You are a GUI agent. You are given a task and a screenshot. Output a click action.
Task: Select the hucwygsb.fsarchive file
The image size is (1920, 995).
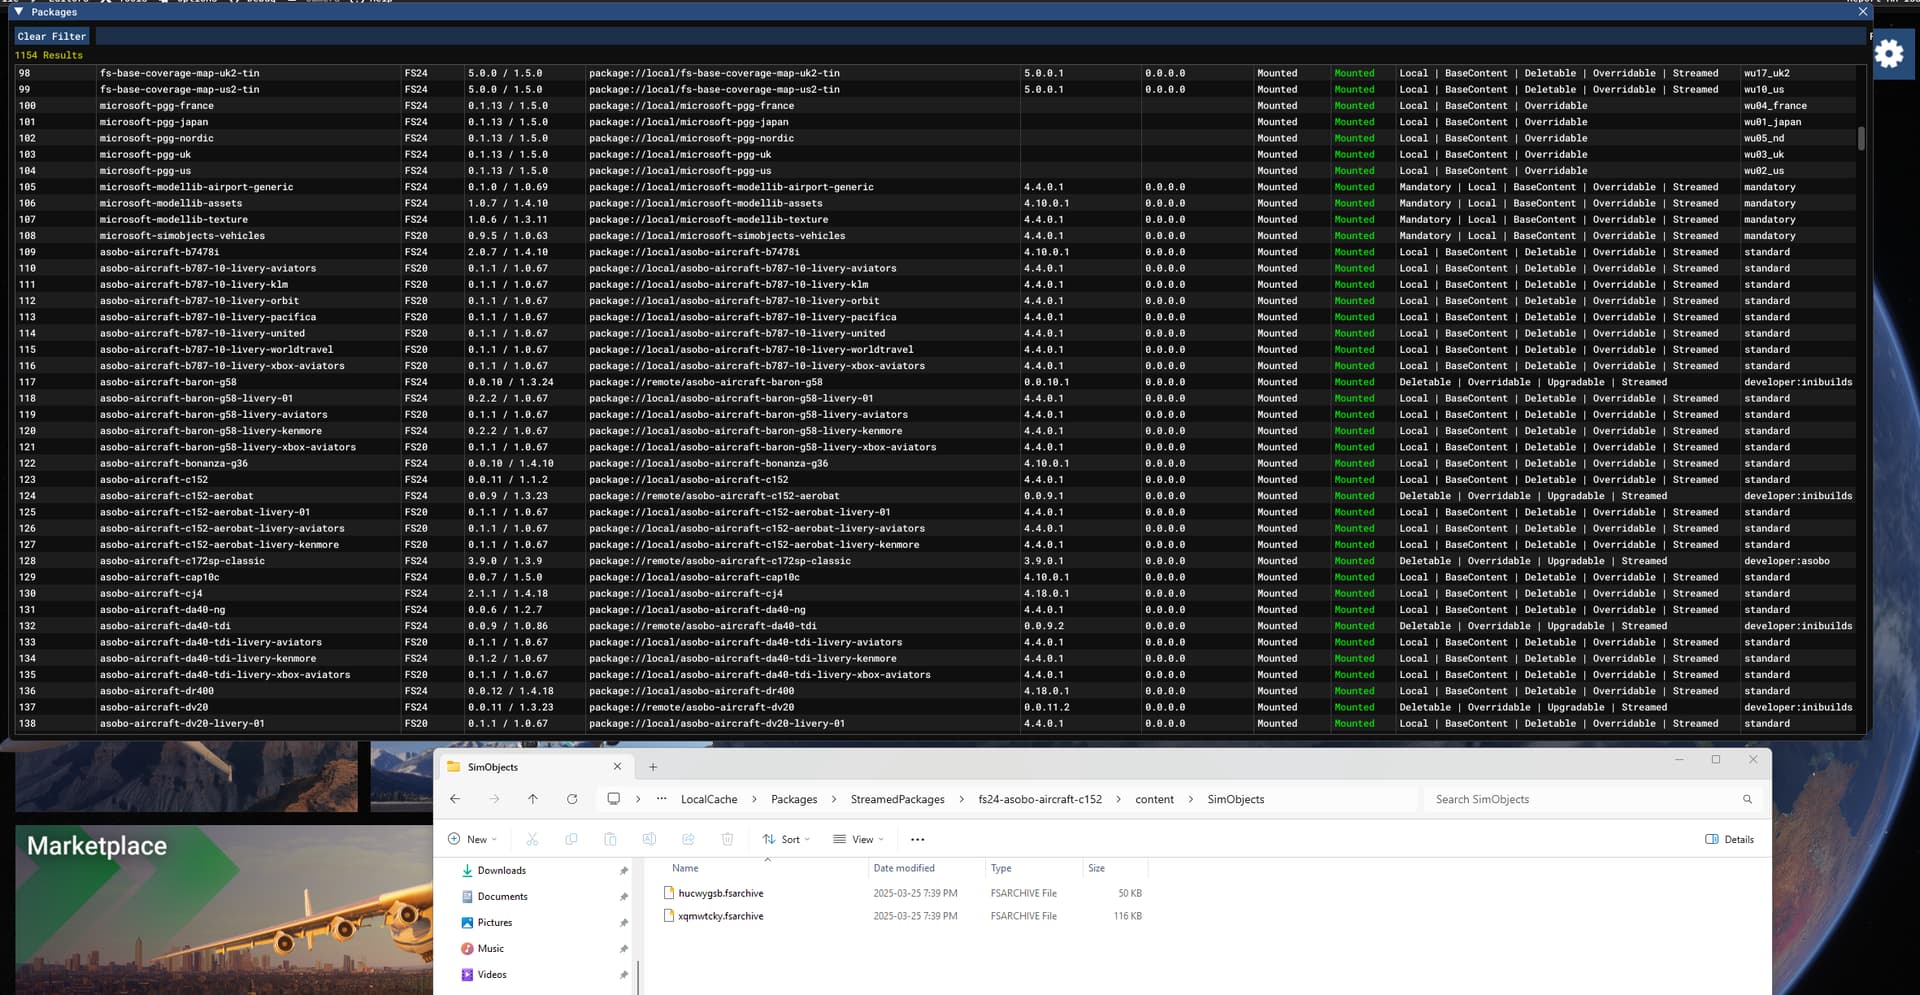pyautogui.click(x=720, y=893)
